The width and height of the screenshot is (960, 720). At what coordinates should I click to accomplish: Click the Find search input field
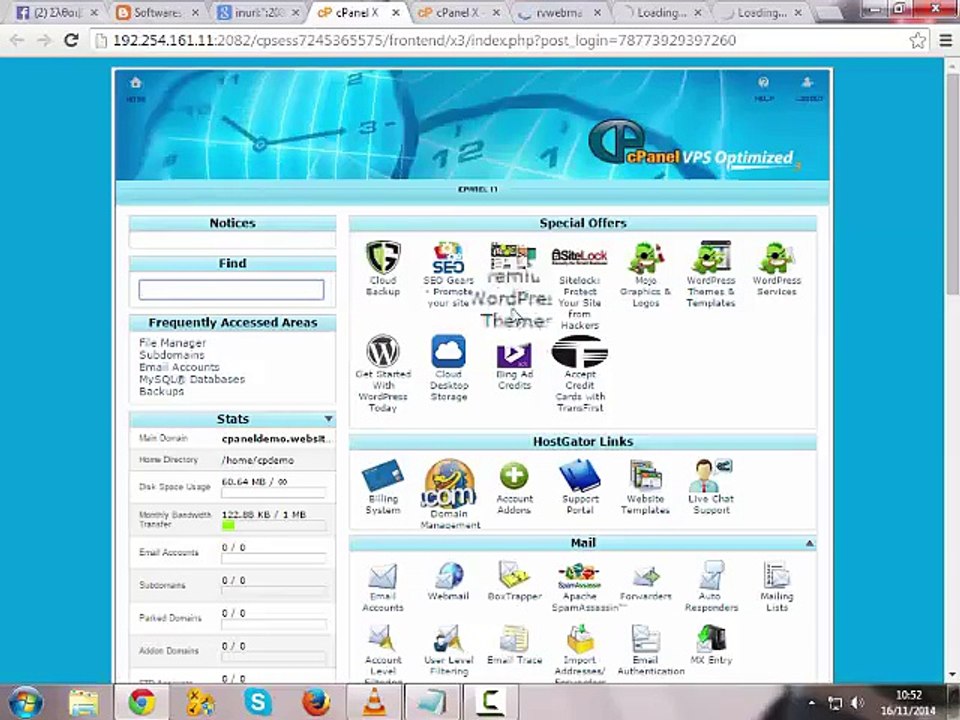(231, 290)
